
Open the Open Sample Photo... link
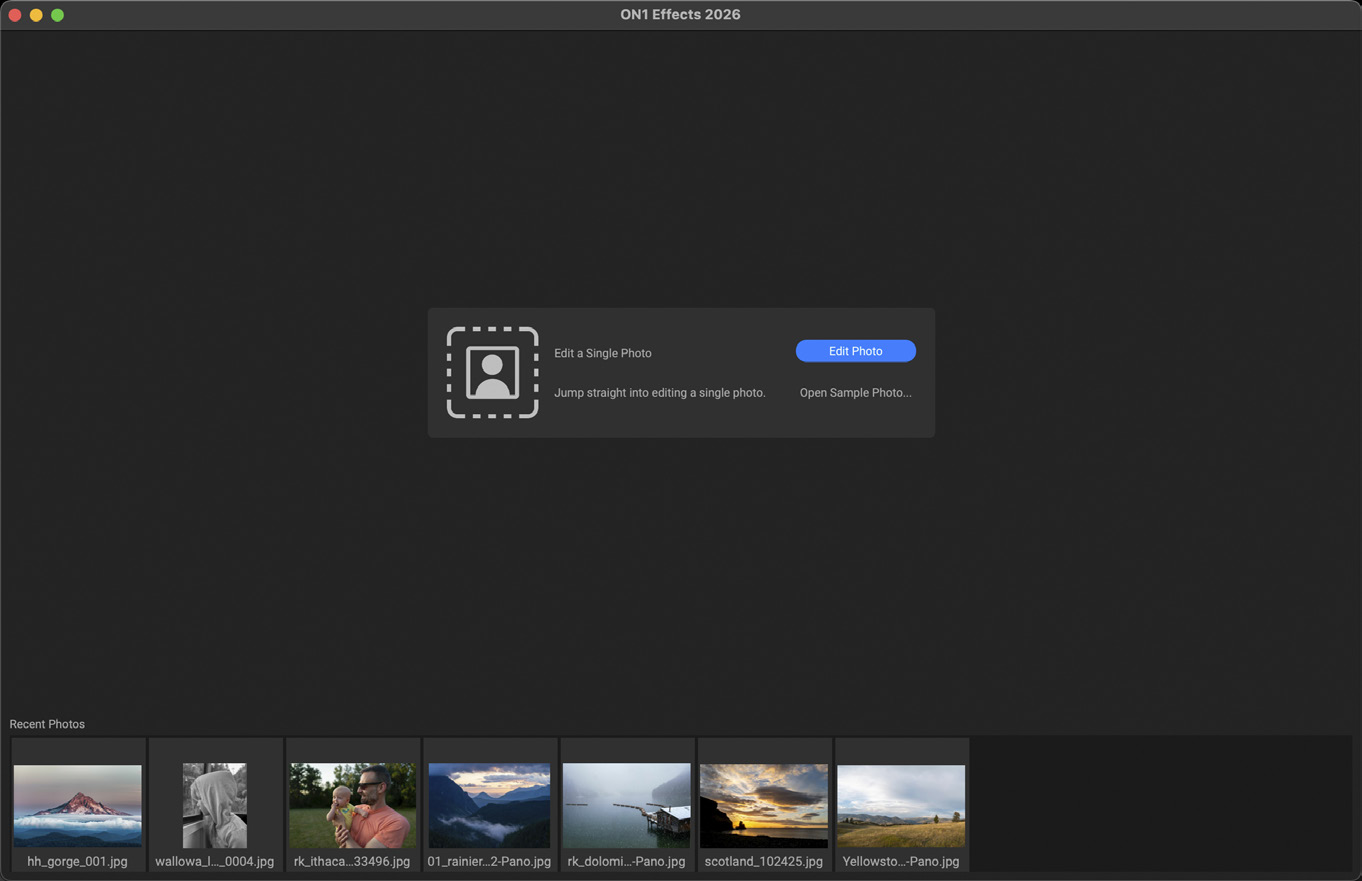pyautogui.click(x=855, y=393)
